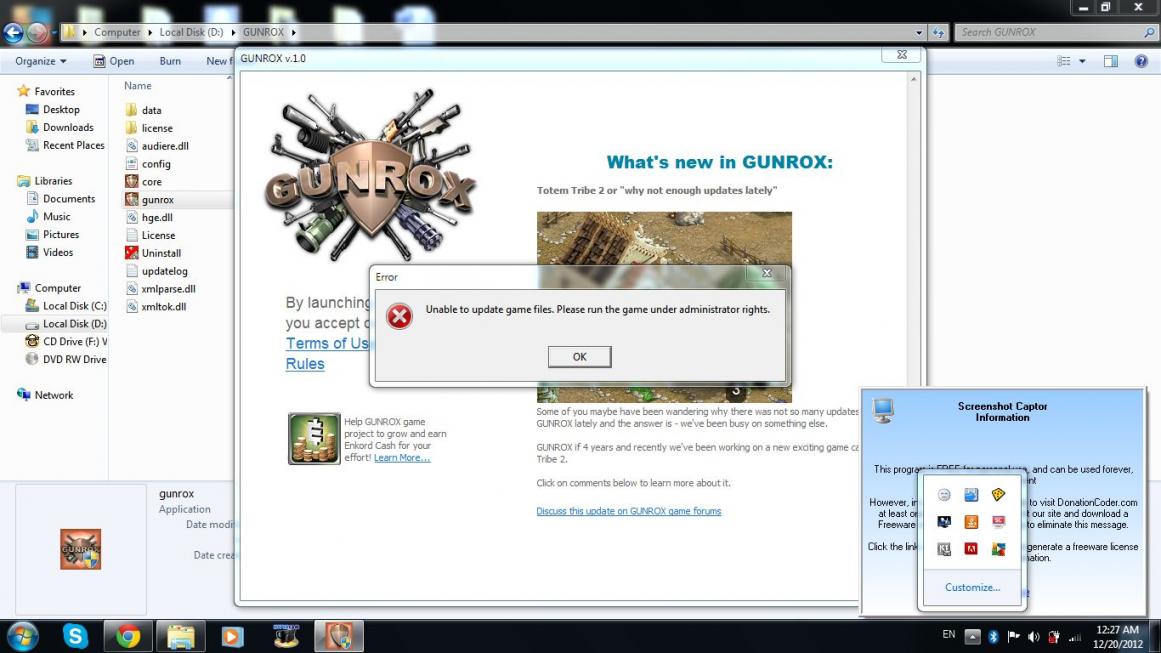This screenshot has width=1161, height=653.
Task: Click the GUNROX launcher taskbar icon
Action: (339, 636)
